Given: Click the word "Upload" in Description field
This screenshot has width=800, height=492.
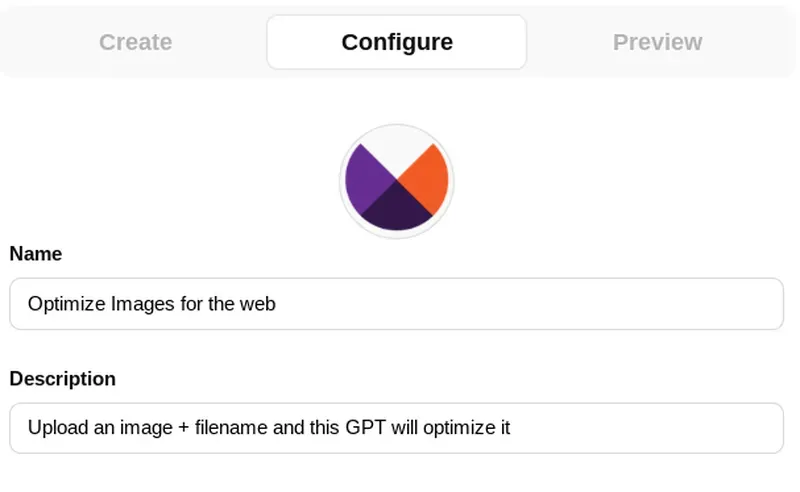Looking at the screenshot, I should click(55, 428).
